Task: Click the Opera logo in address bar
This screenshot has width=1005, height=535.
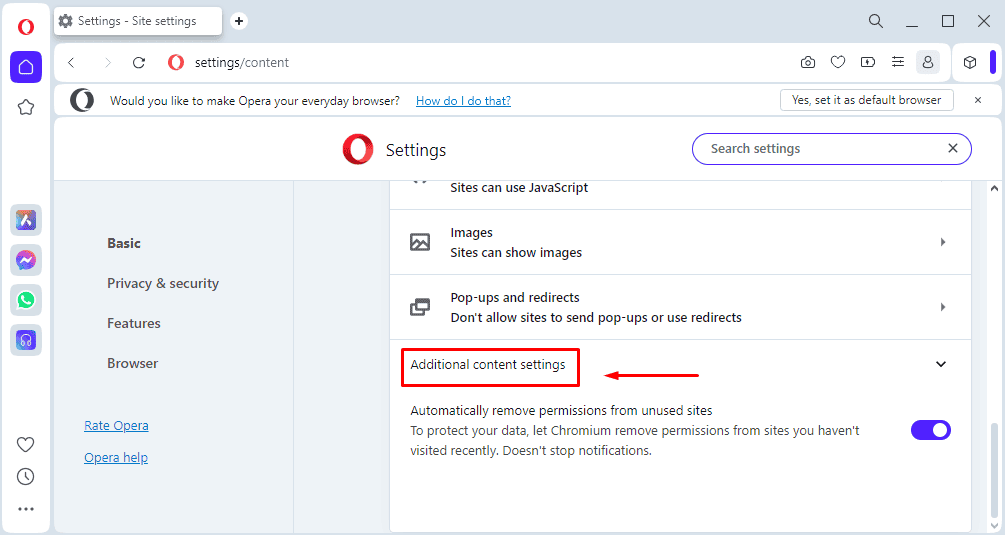Action: [176, 62]
